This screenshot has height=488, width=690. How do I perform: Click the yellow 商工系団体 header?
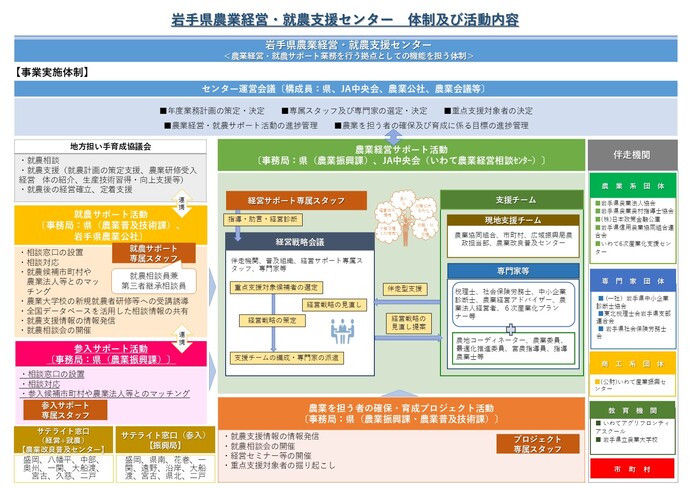[x=633, y=364]
